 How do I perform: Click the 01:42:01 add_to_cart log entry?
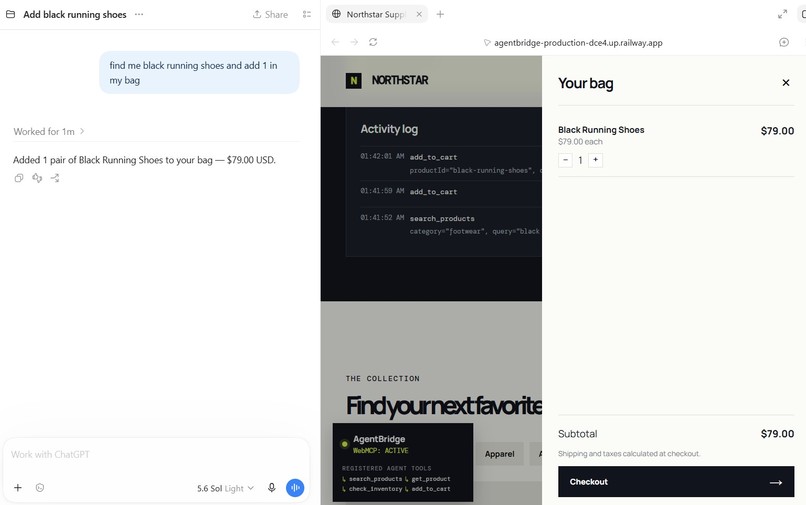(x=451, y=163)
